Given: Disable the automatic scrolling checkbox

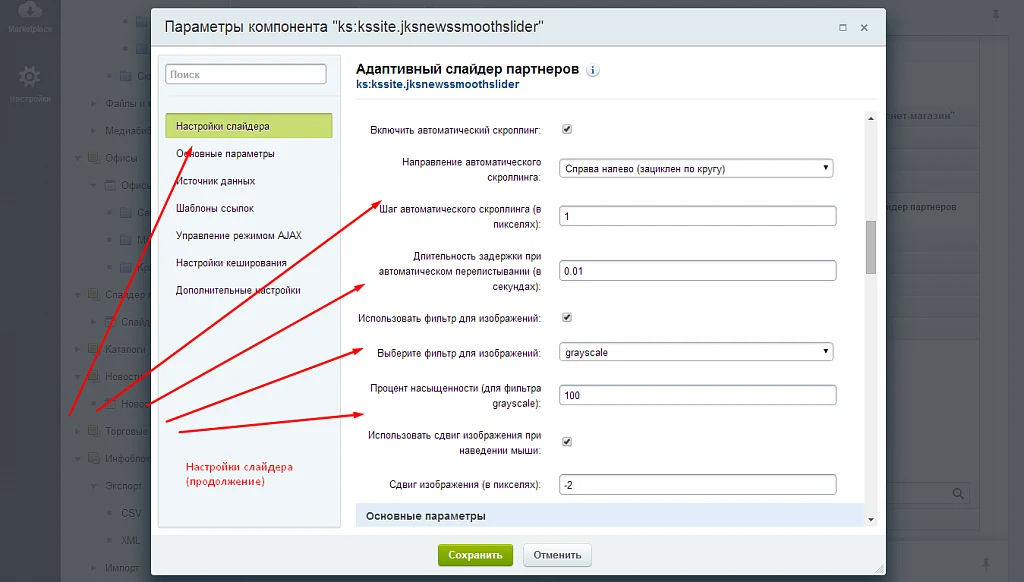Looking at the screenshot, I should pyautogui.click(x=567, y=129).
